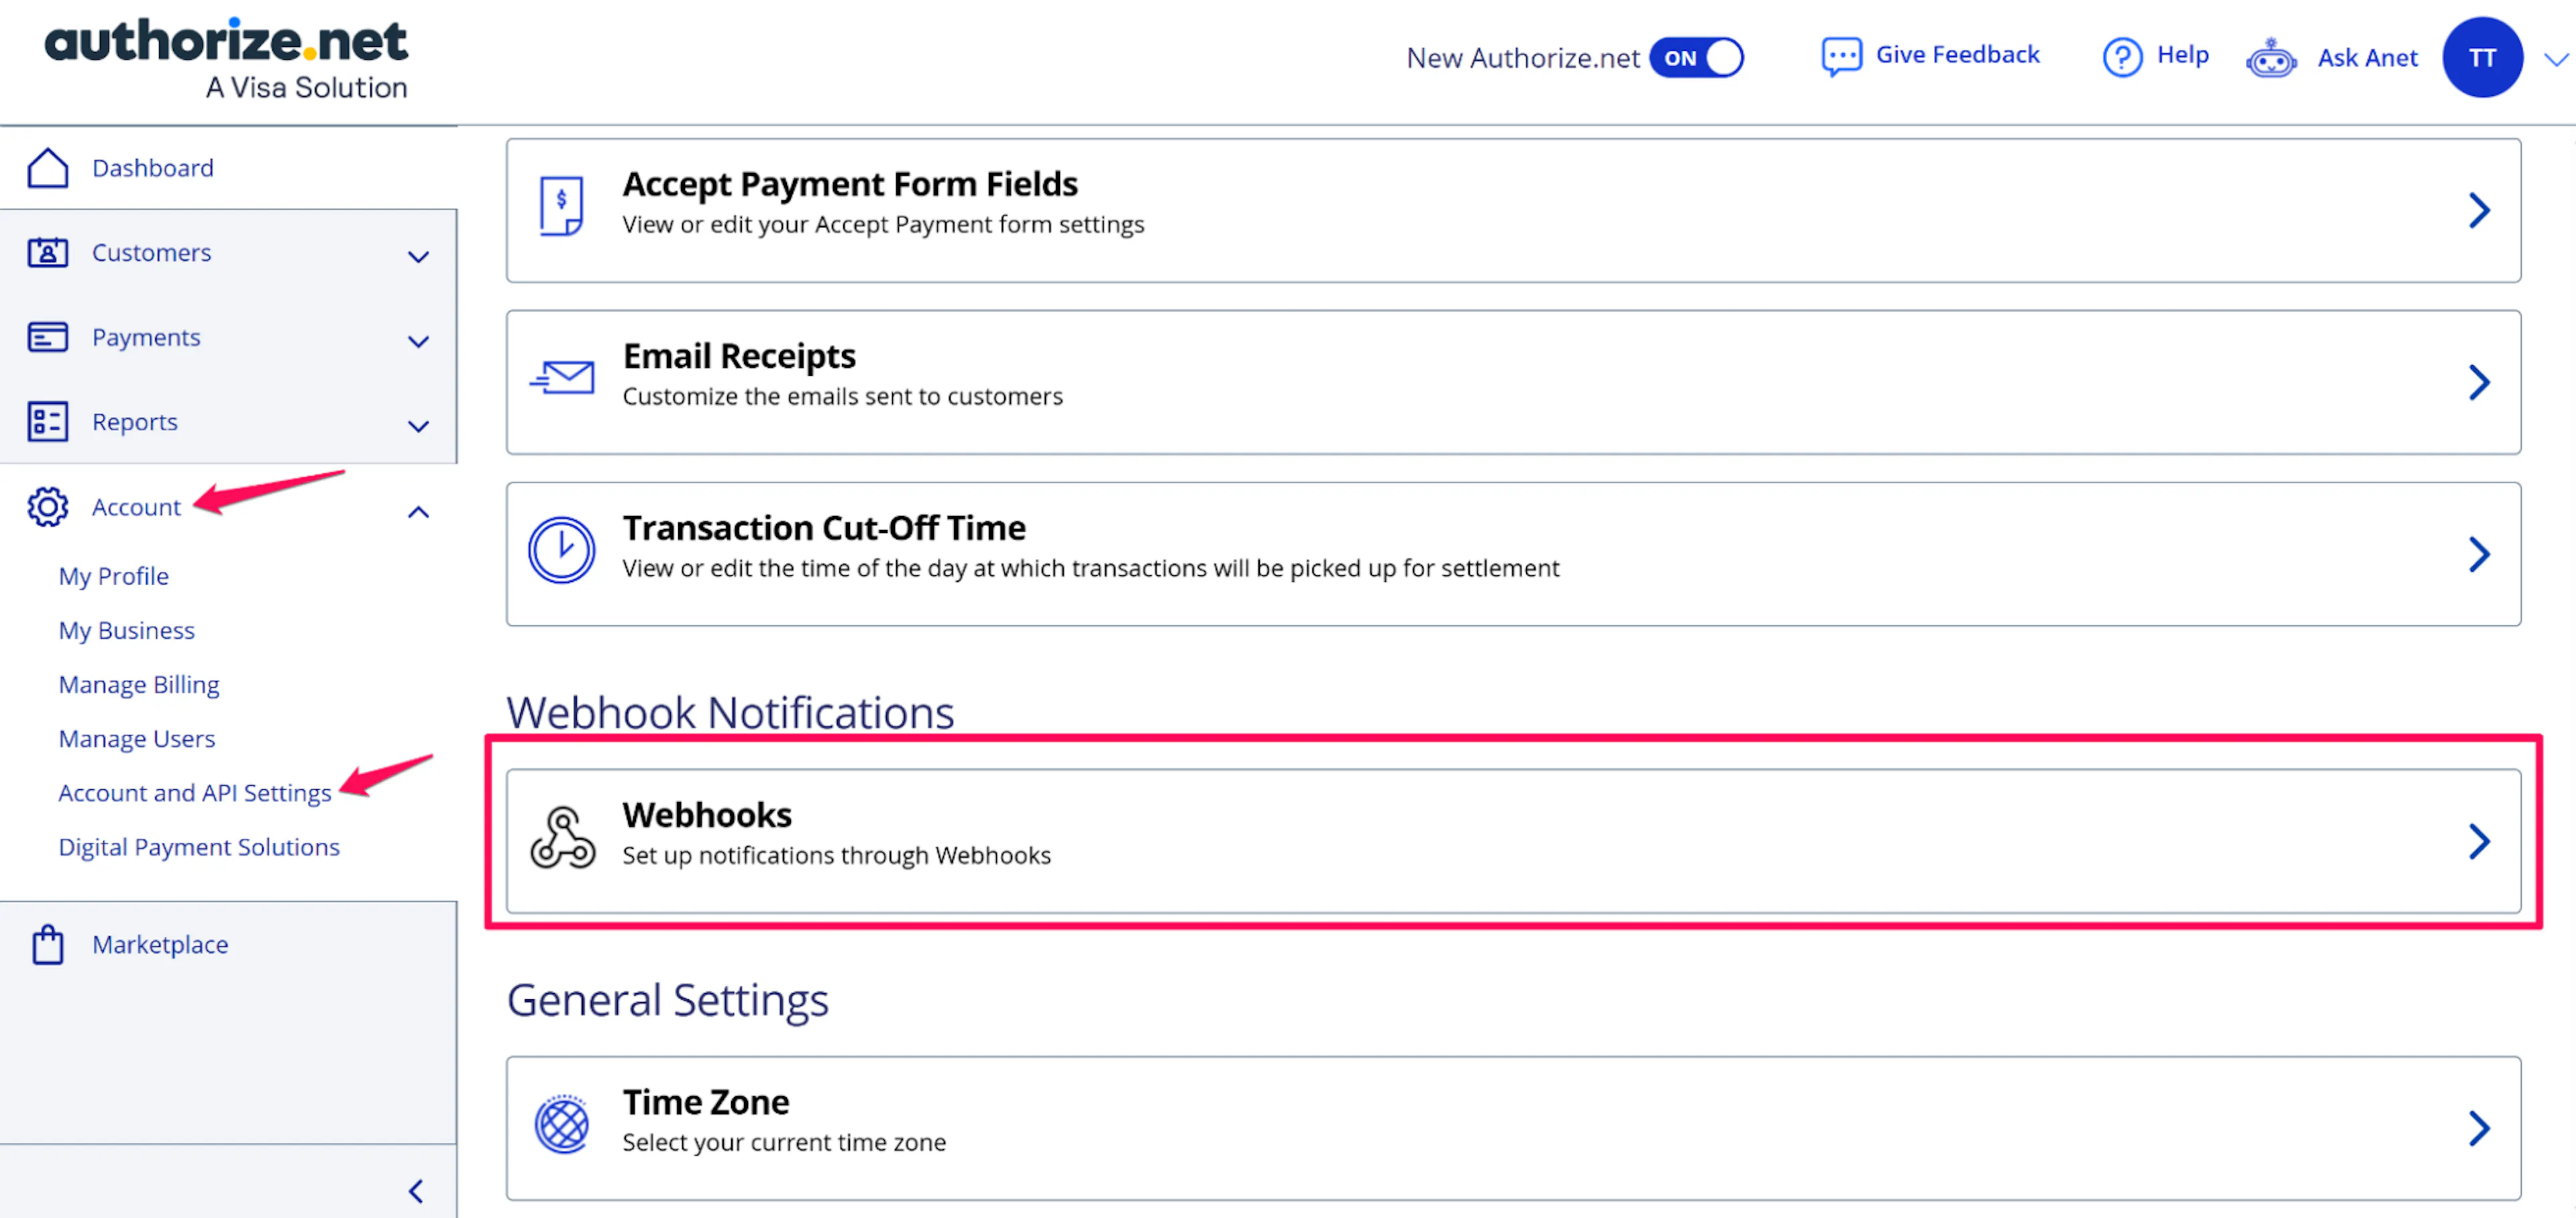Viewport: 2576px width, 1218px height.
Task: Click the Time Zone globe icon
Action: (562, 1124)
